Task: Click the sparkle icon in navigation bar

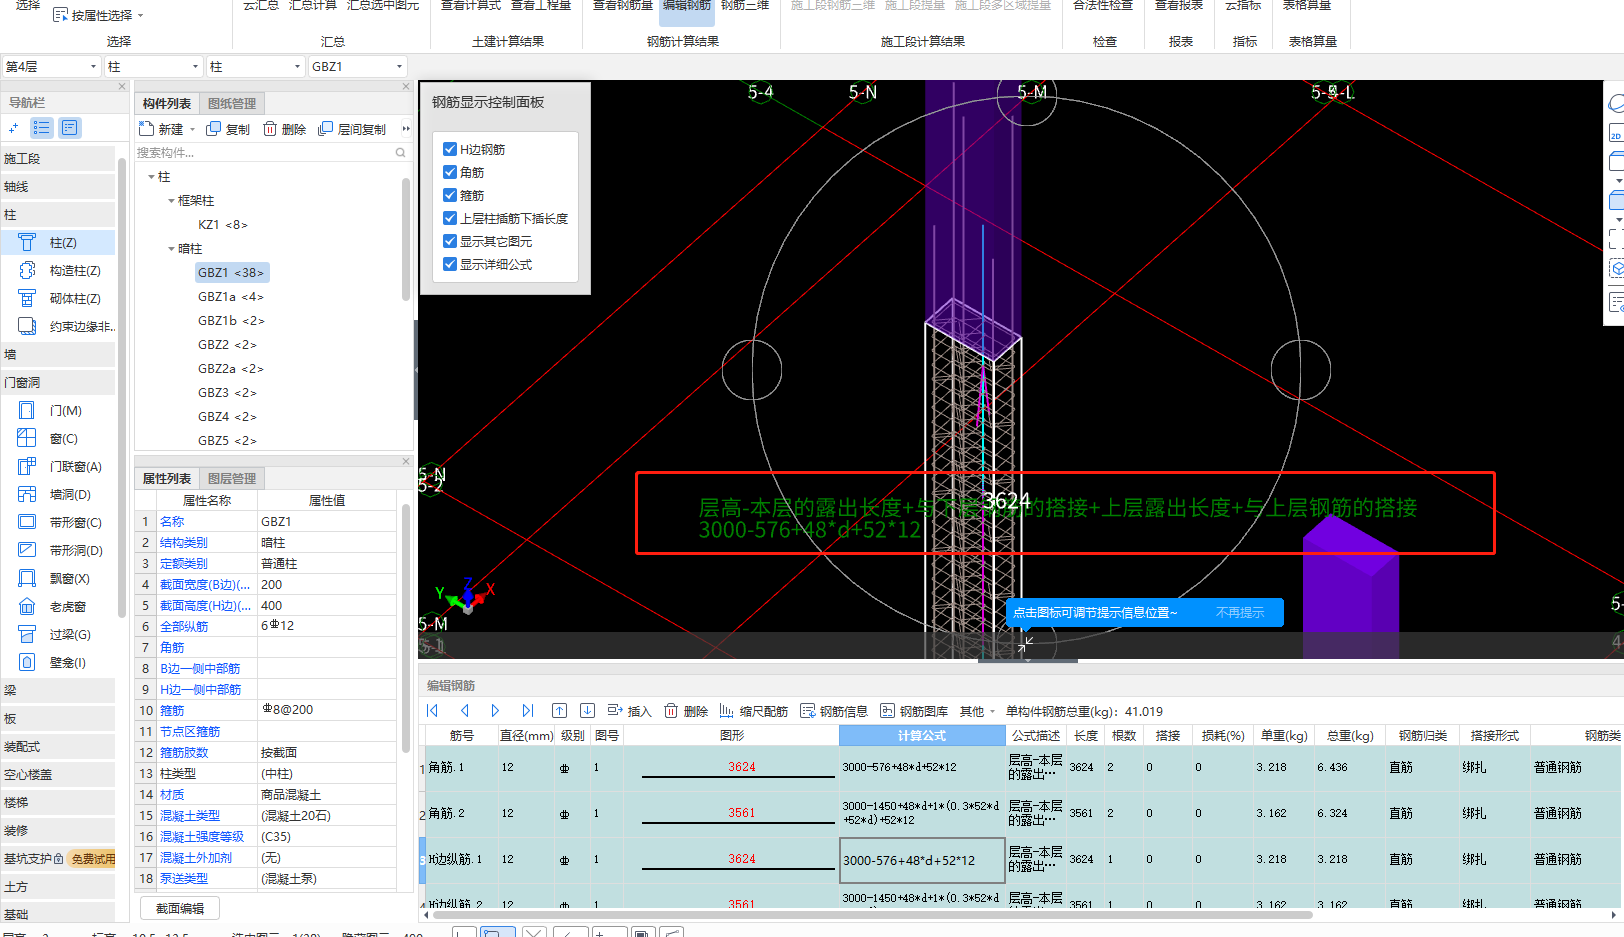Action: click(x=13, y=128)
